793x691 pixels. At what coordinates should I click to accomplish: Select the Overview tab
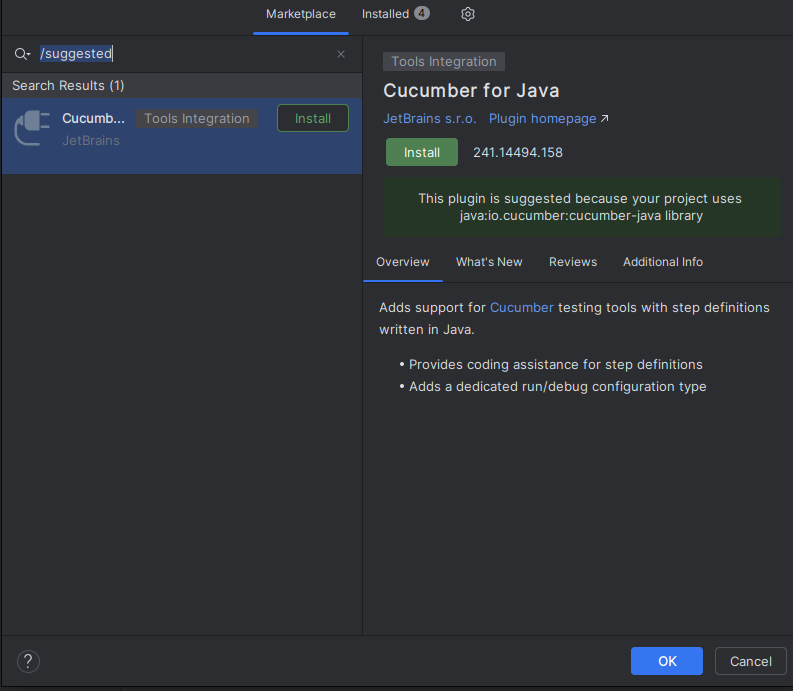402,262
